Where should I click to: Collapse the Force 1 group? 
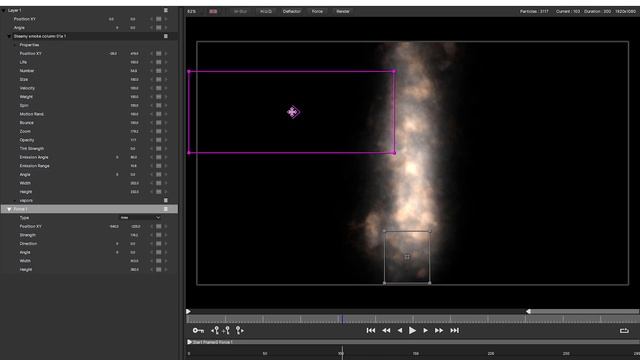[x=9, y=209]
